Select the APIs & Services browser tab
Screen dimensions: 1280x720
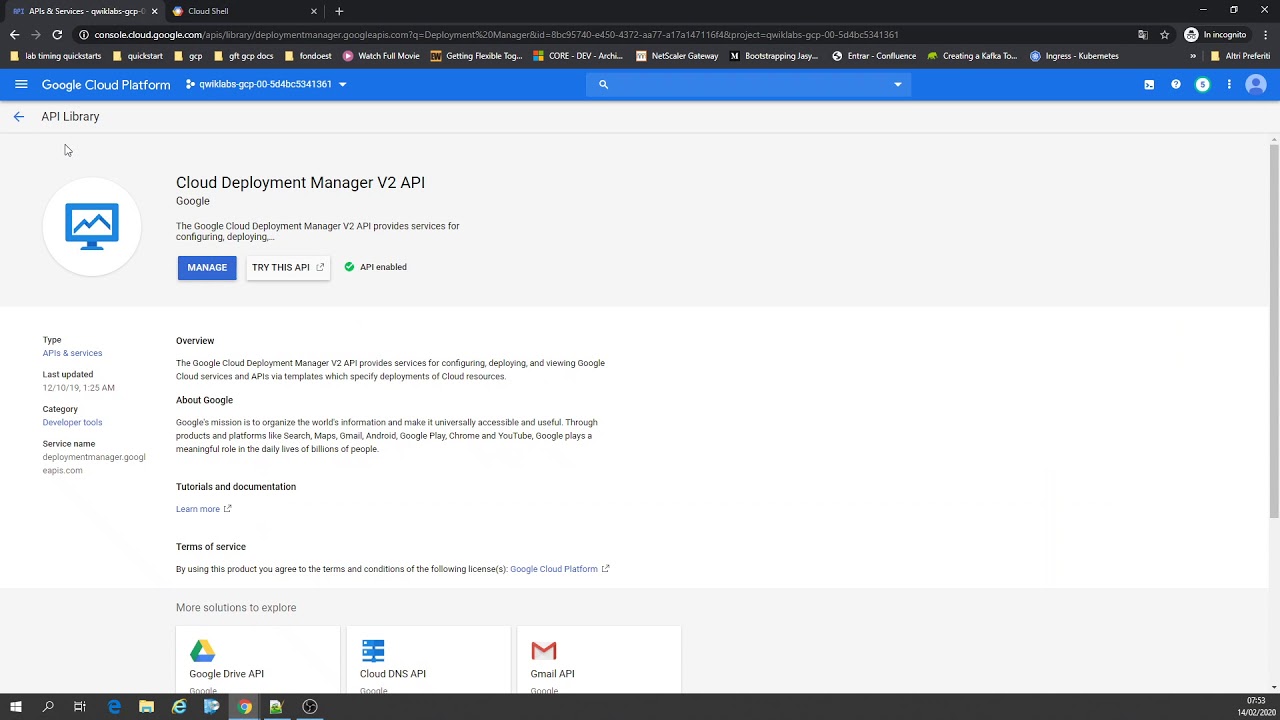[82, 11]
